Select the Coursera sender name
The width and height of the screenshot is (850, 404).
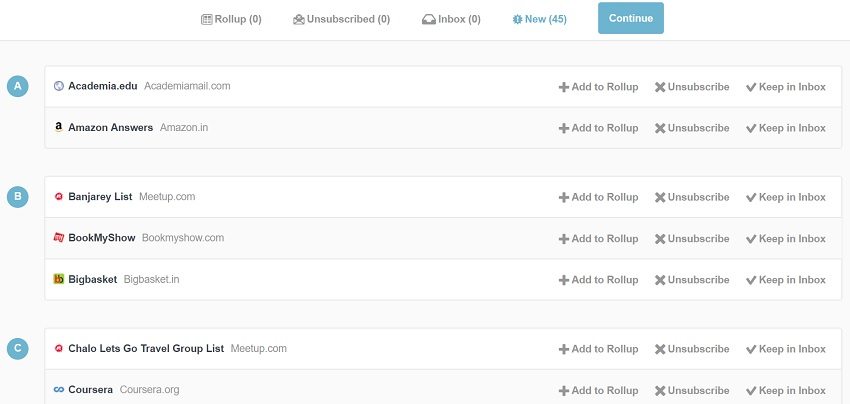click(x=91, y=390)
